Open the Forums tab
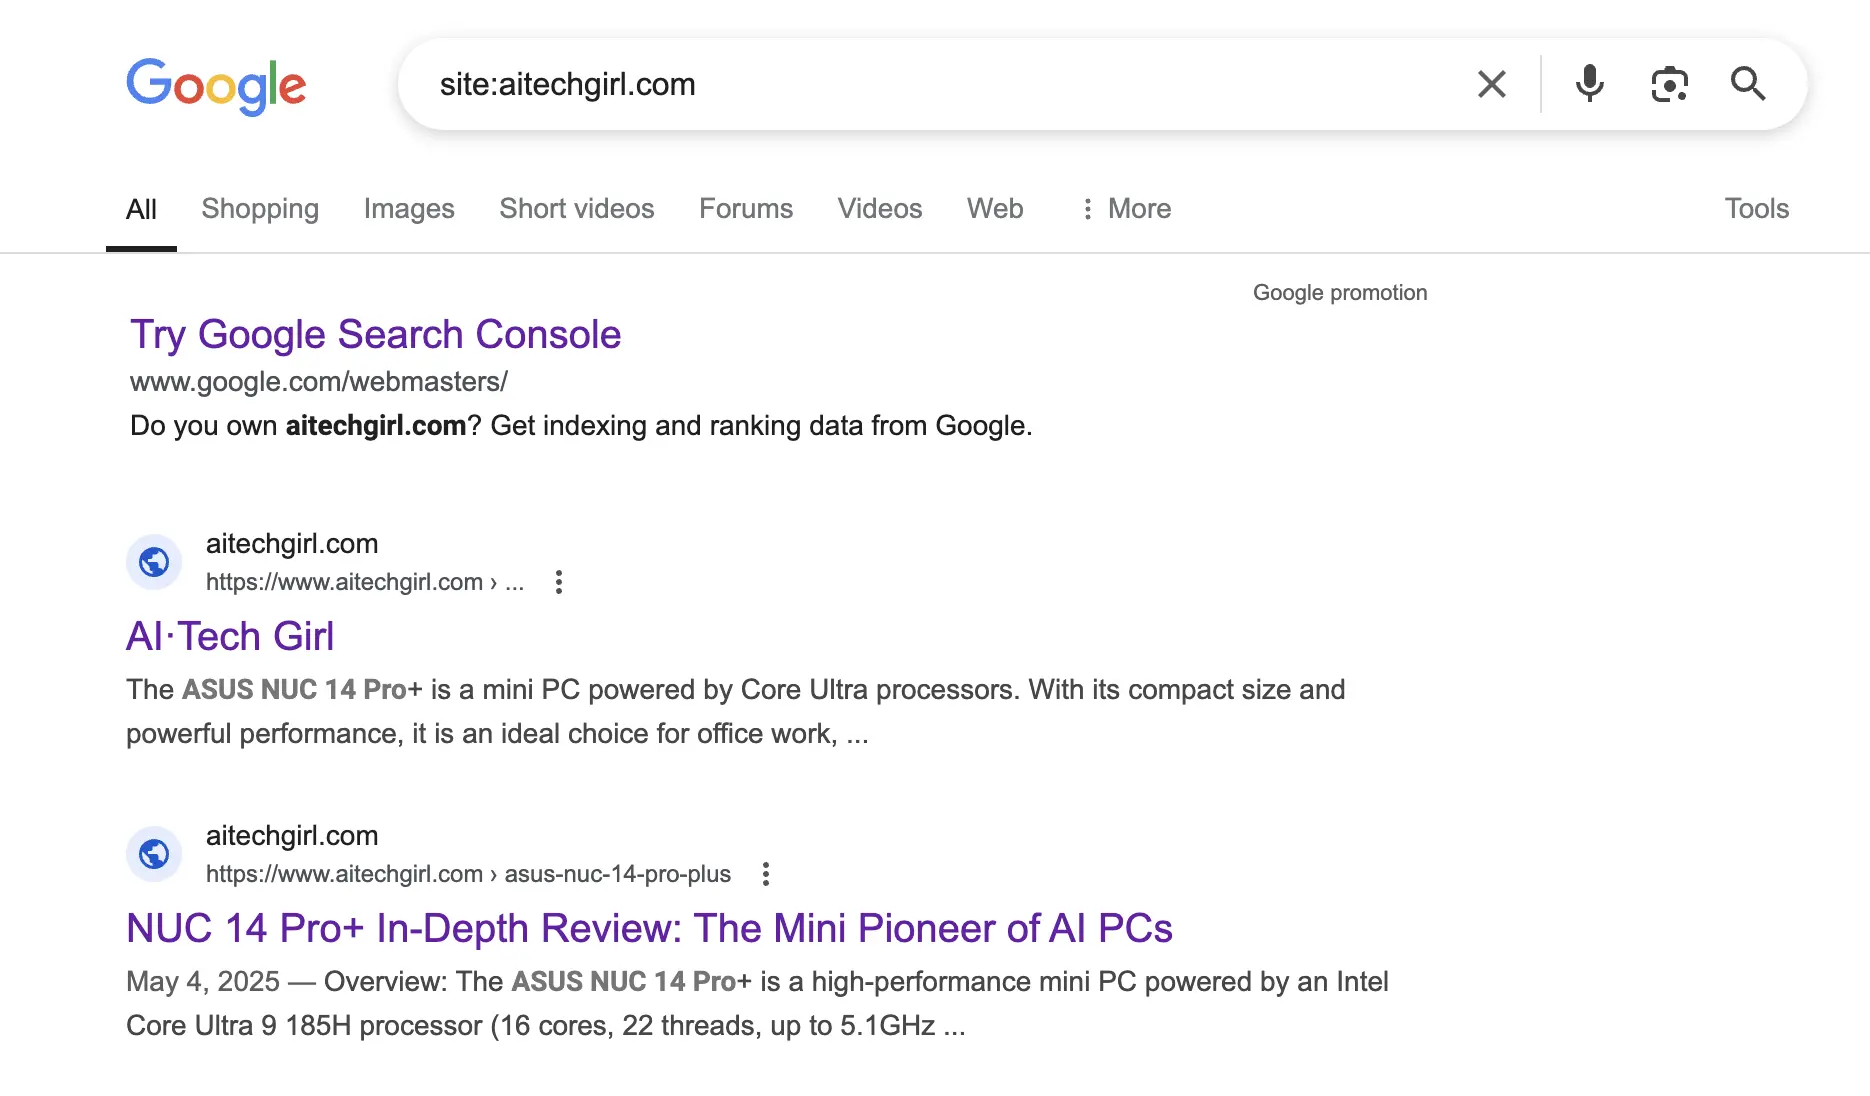Screen dimensions: 1870x1096 pos(746,209)
